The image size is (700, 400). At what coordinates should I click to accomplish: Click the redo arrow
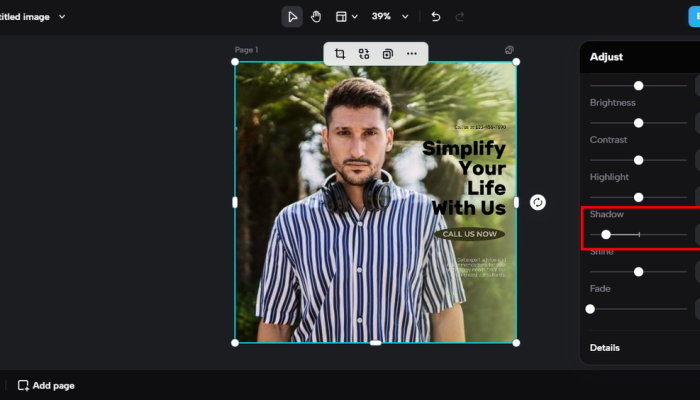pos(459,17)
